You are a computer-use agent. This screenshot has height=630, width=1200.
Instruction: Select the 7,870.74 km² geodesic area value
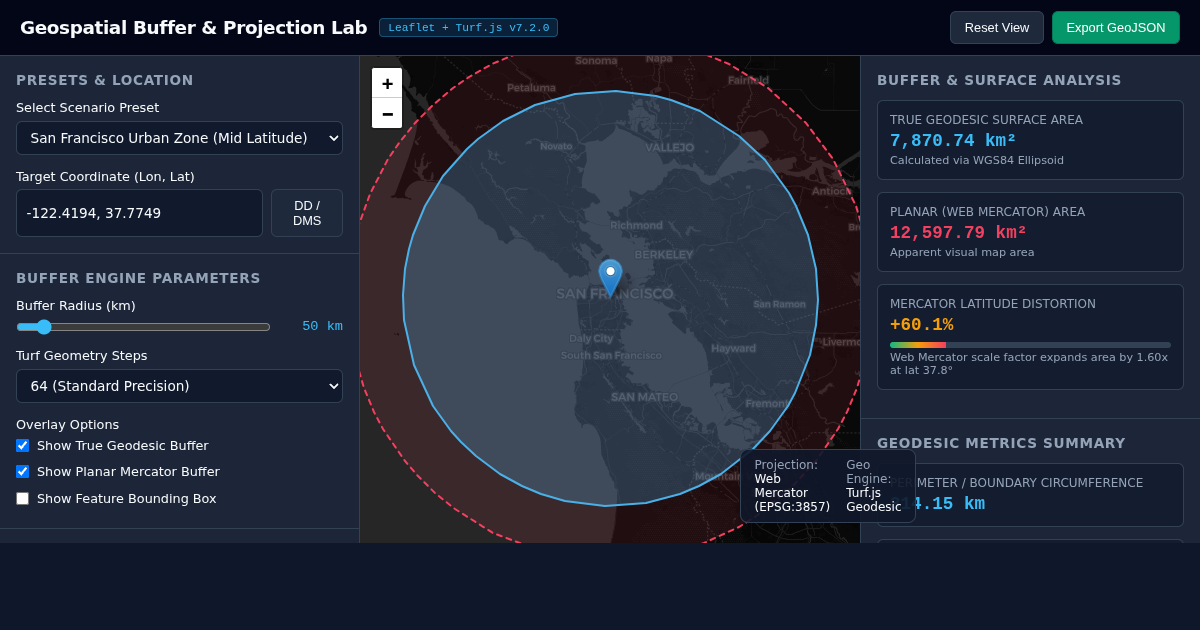pyautogui.click(x=953, y=141)
